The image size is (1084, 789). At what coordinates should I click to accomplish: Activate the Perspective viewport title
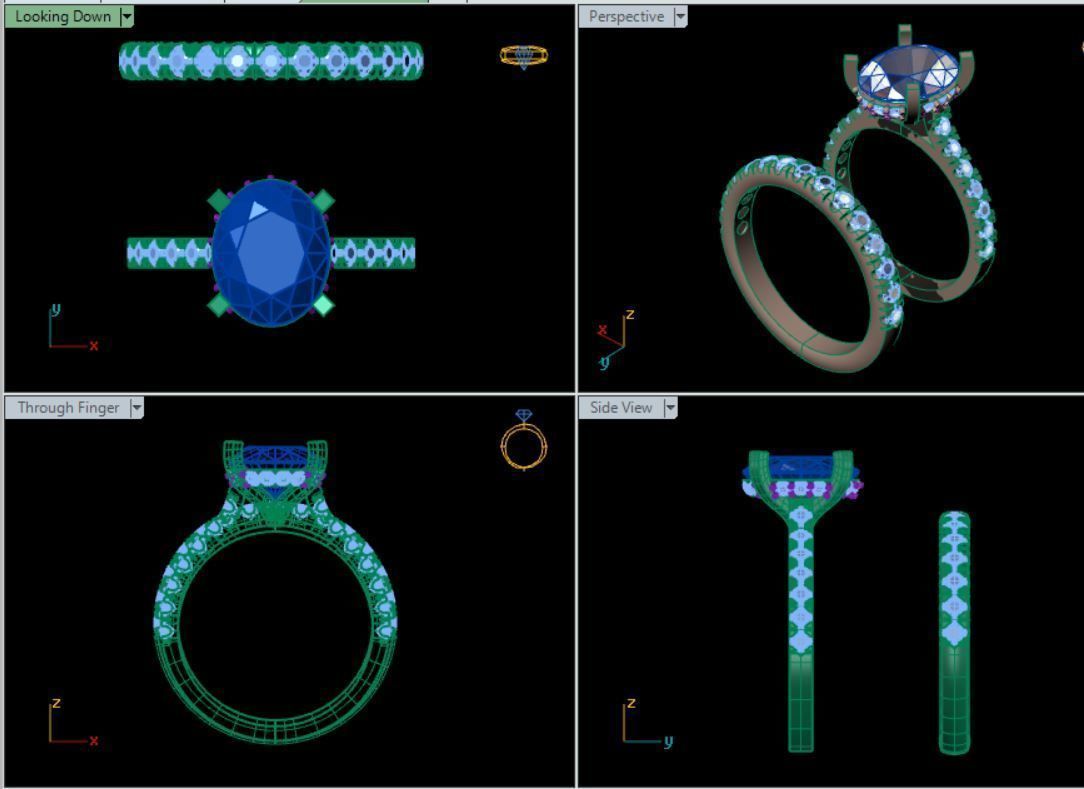pyautogui.click(x=626, y=17)
